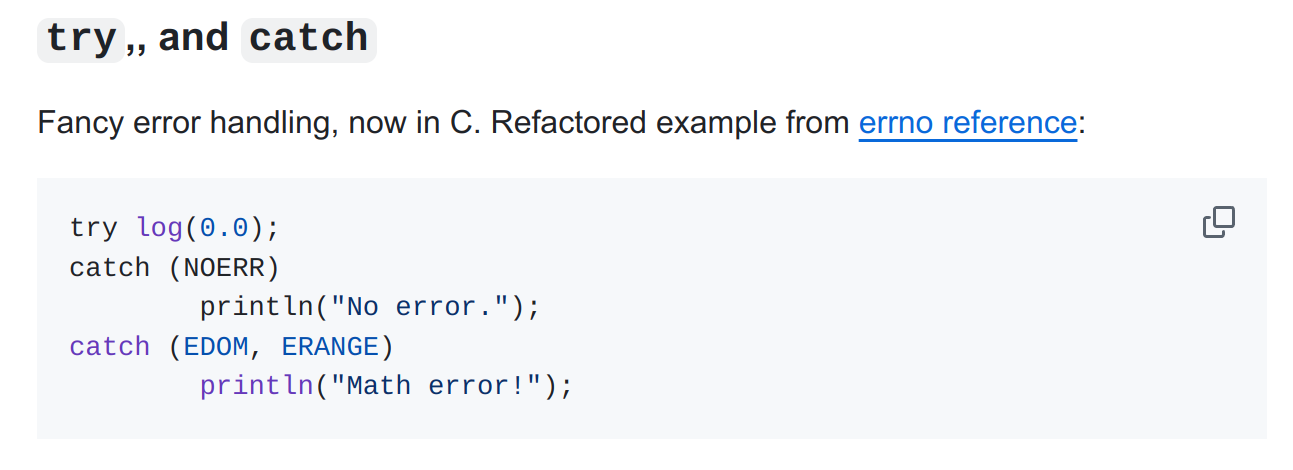Click the EDOM constant
Image resolution: width=1293 pixels, height=470 pixels.
(x=216, y=346)
